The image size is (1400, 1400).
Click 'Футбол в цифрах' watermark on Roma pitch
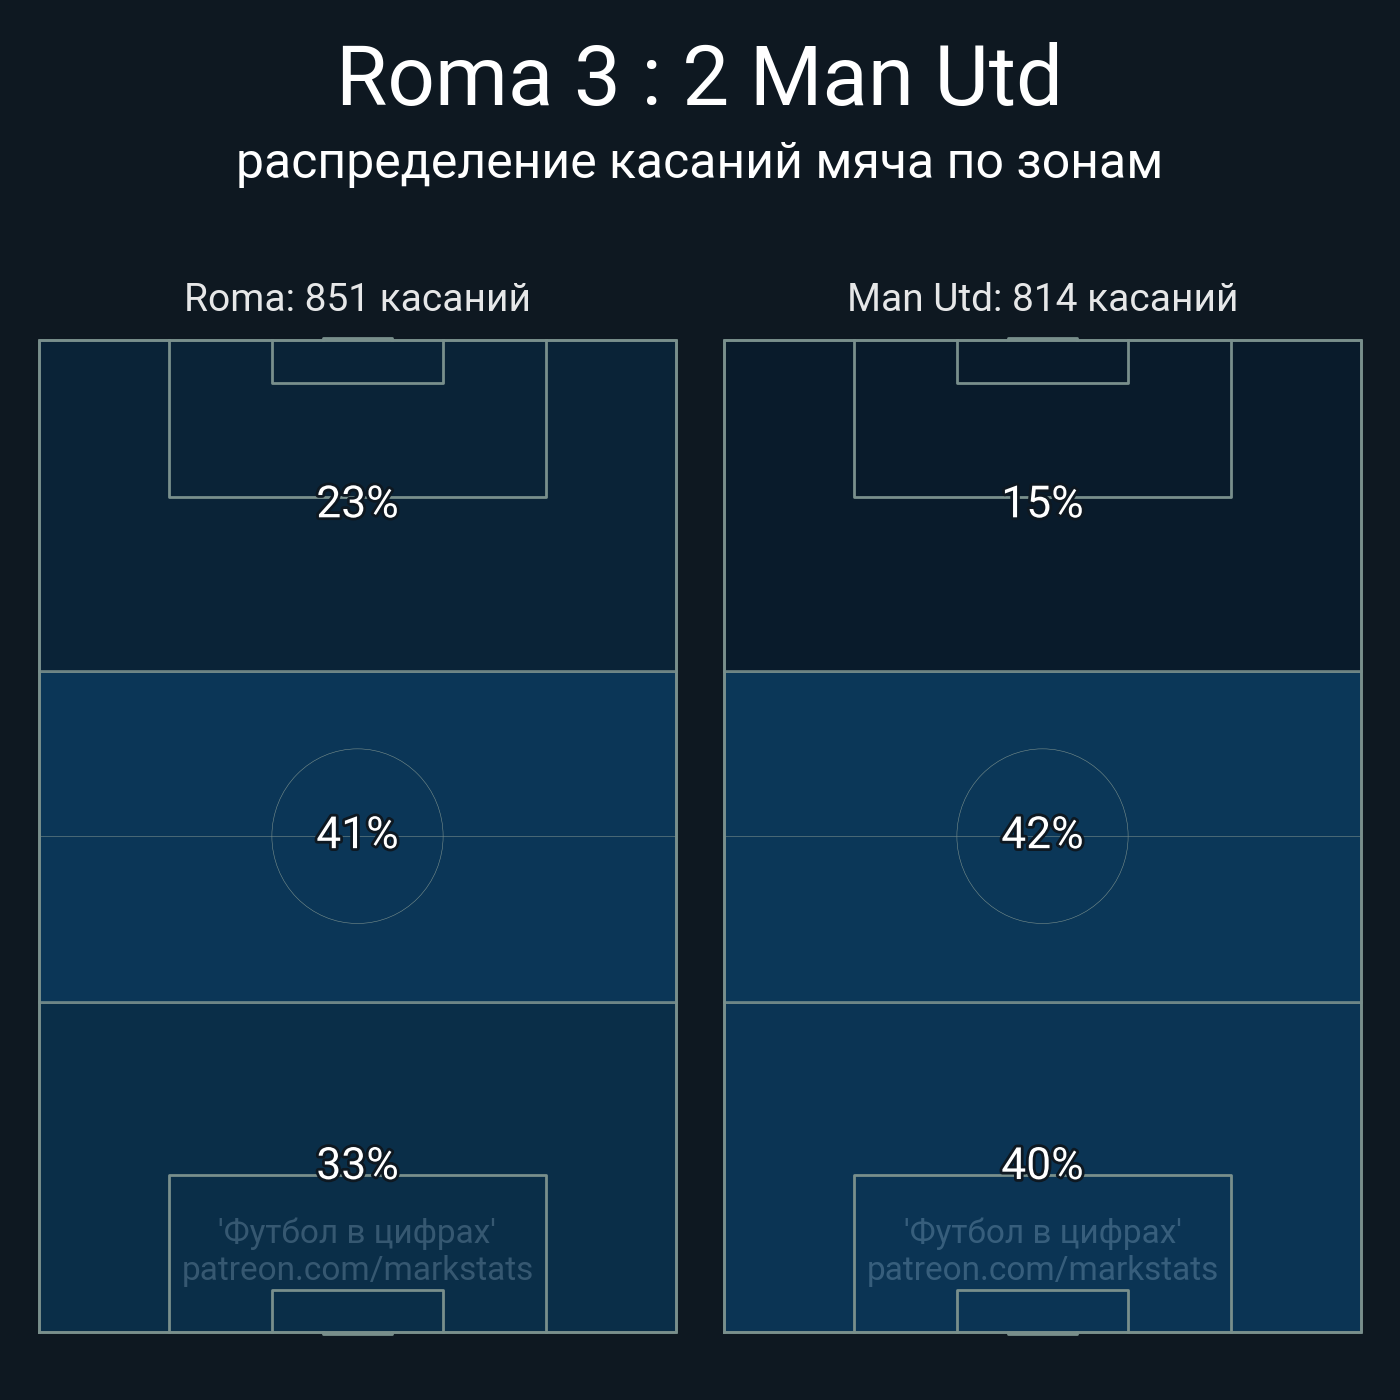357,1232
